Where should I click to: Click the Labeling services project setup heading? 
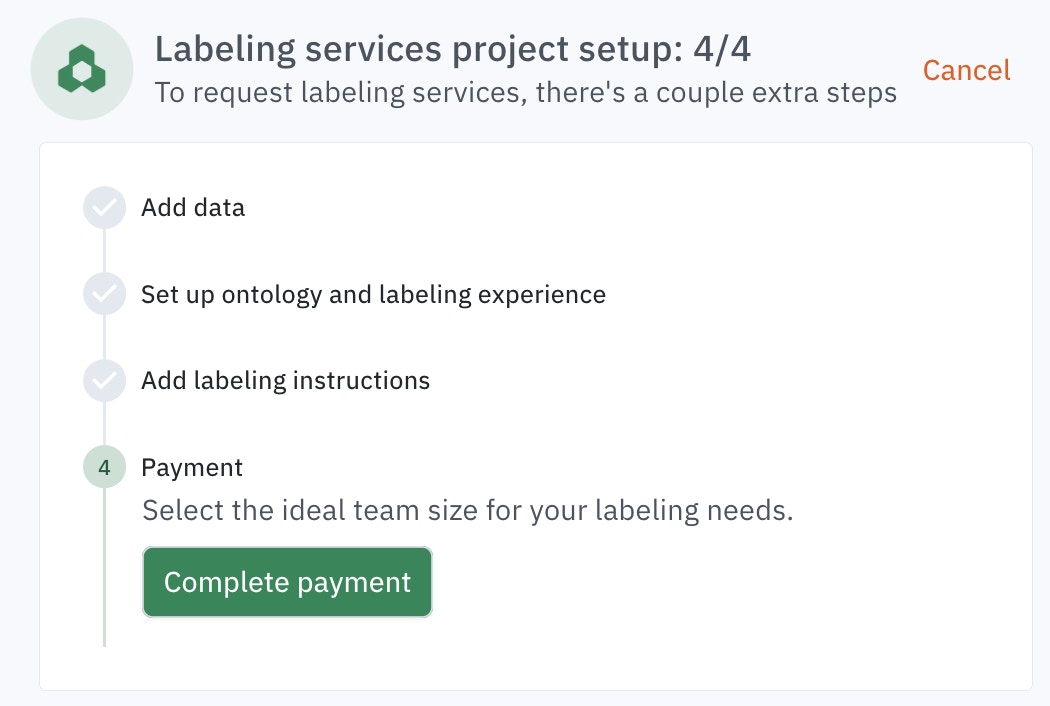click(453, 50)
